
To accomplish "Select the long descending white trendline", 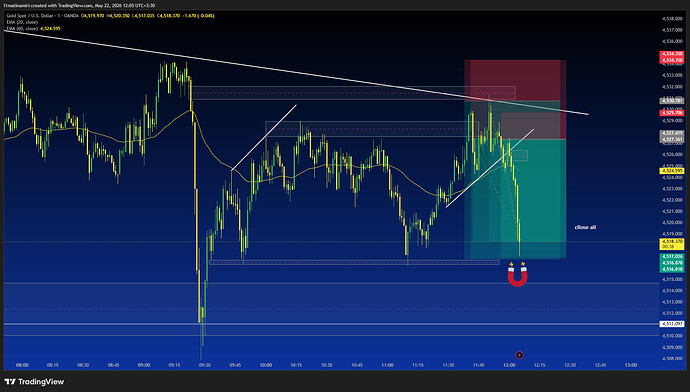I will coord(296,72).
